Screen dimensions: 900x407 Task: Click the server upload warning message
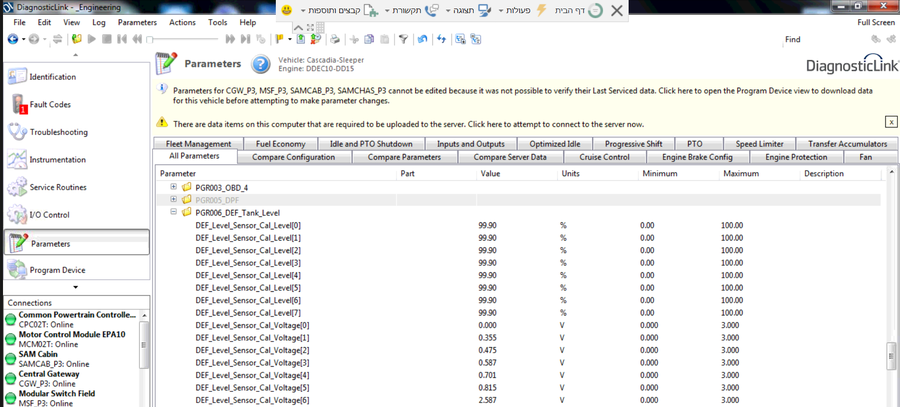coord(408,124)
